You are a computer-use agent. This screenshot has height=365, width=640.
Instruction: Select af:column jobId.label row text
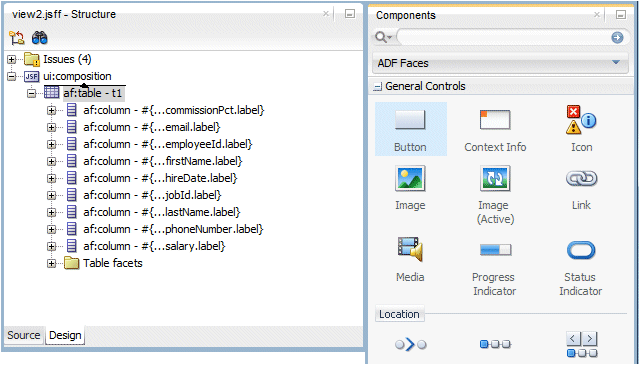point(152,195)
